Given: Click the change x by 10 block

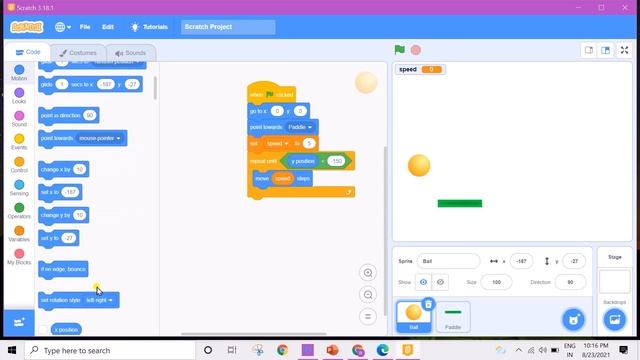Looking at the screenshot, I should tap(63, 169).
